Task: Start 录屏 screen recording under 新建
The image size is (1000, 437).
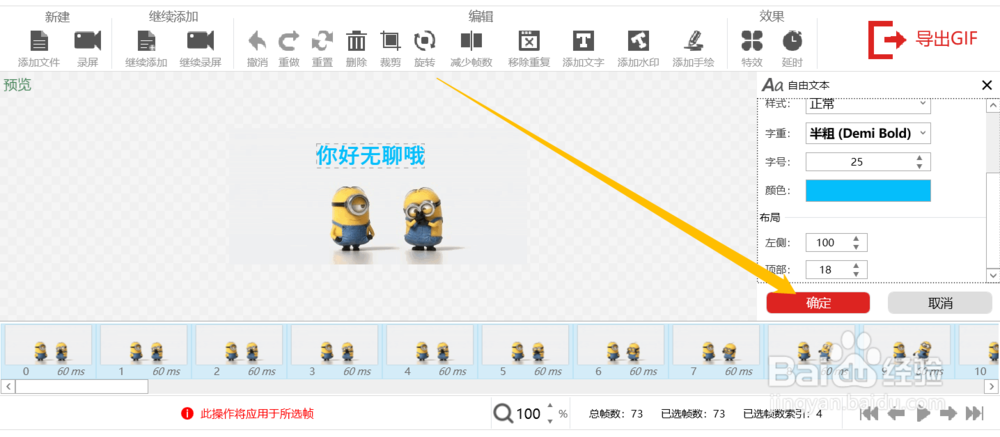Action: (87, 41)
